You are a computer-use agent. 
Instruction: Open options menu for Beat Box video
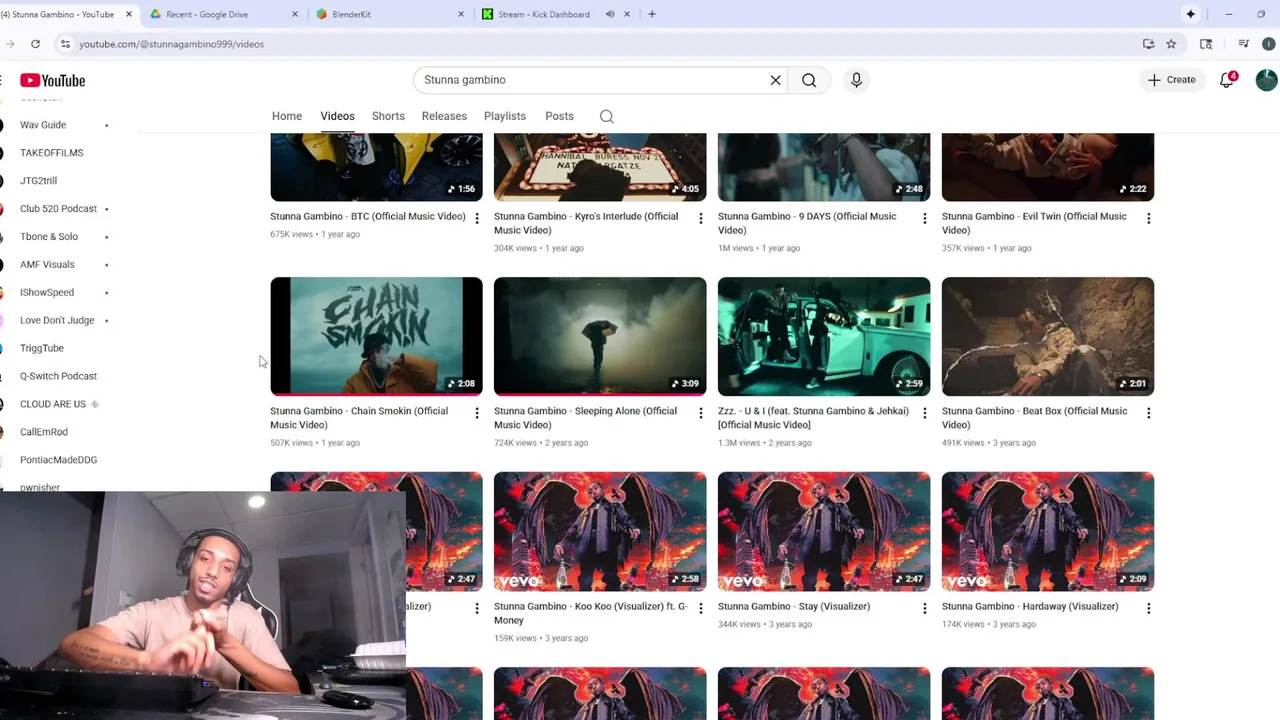tap(1148, 412)
